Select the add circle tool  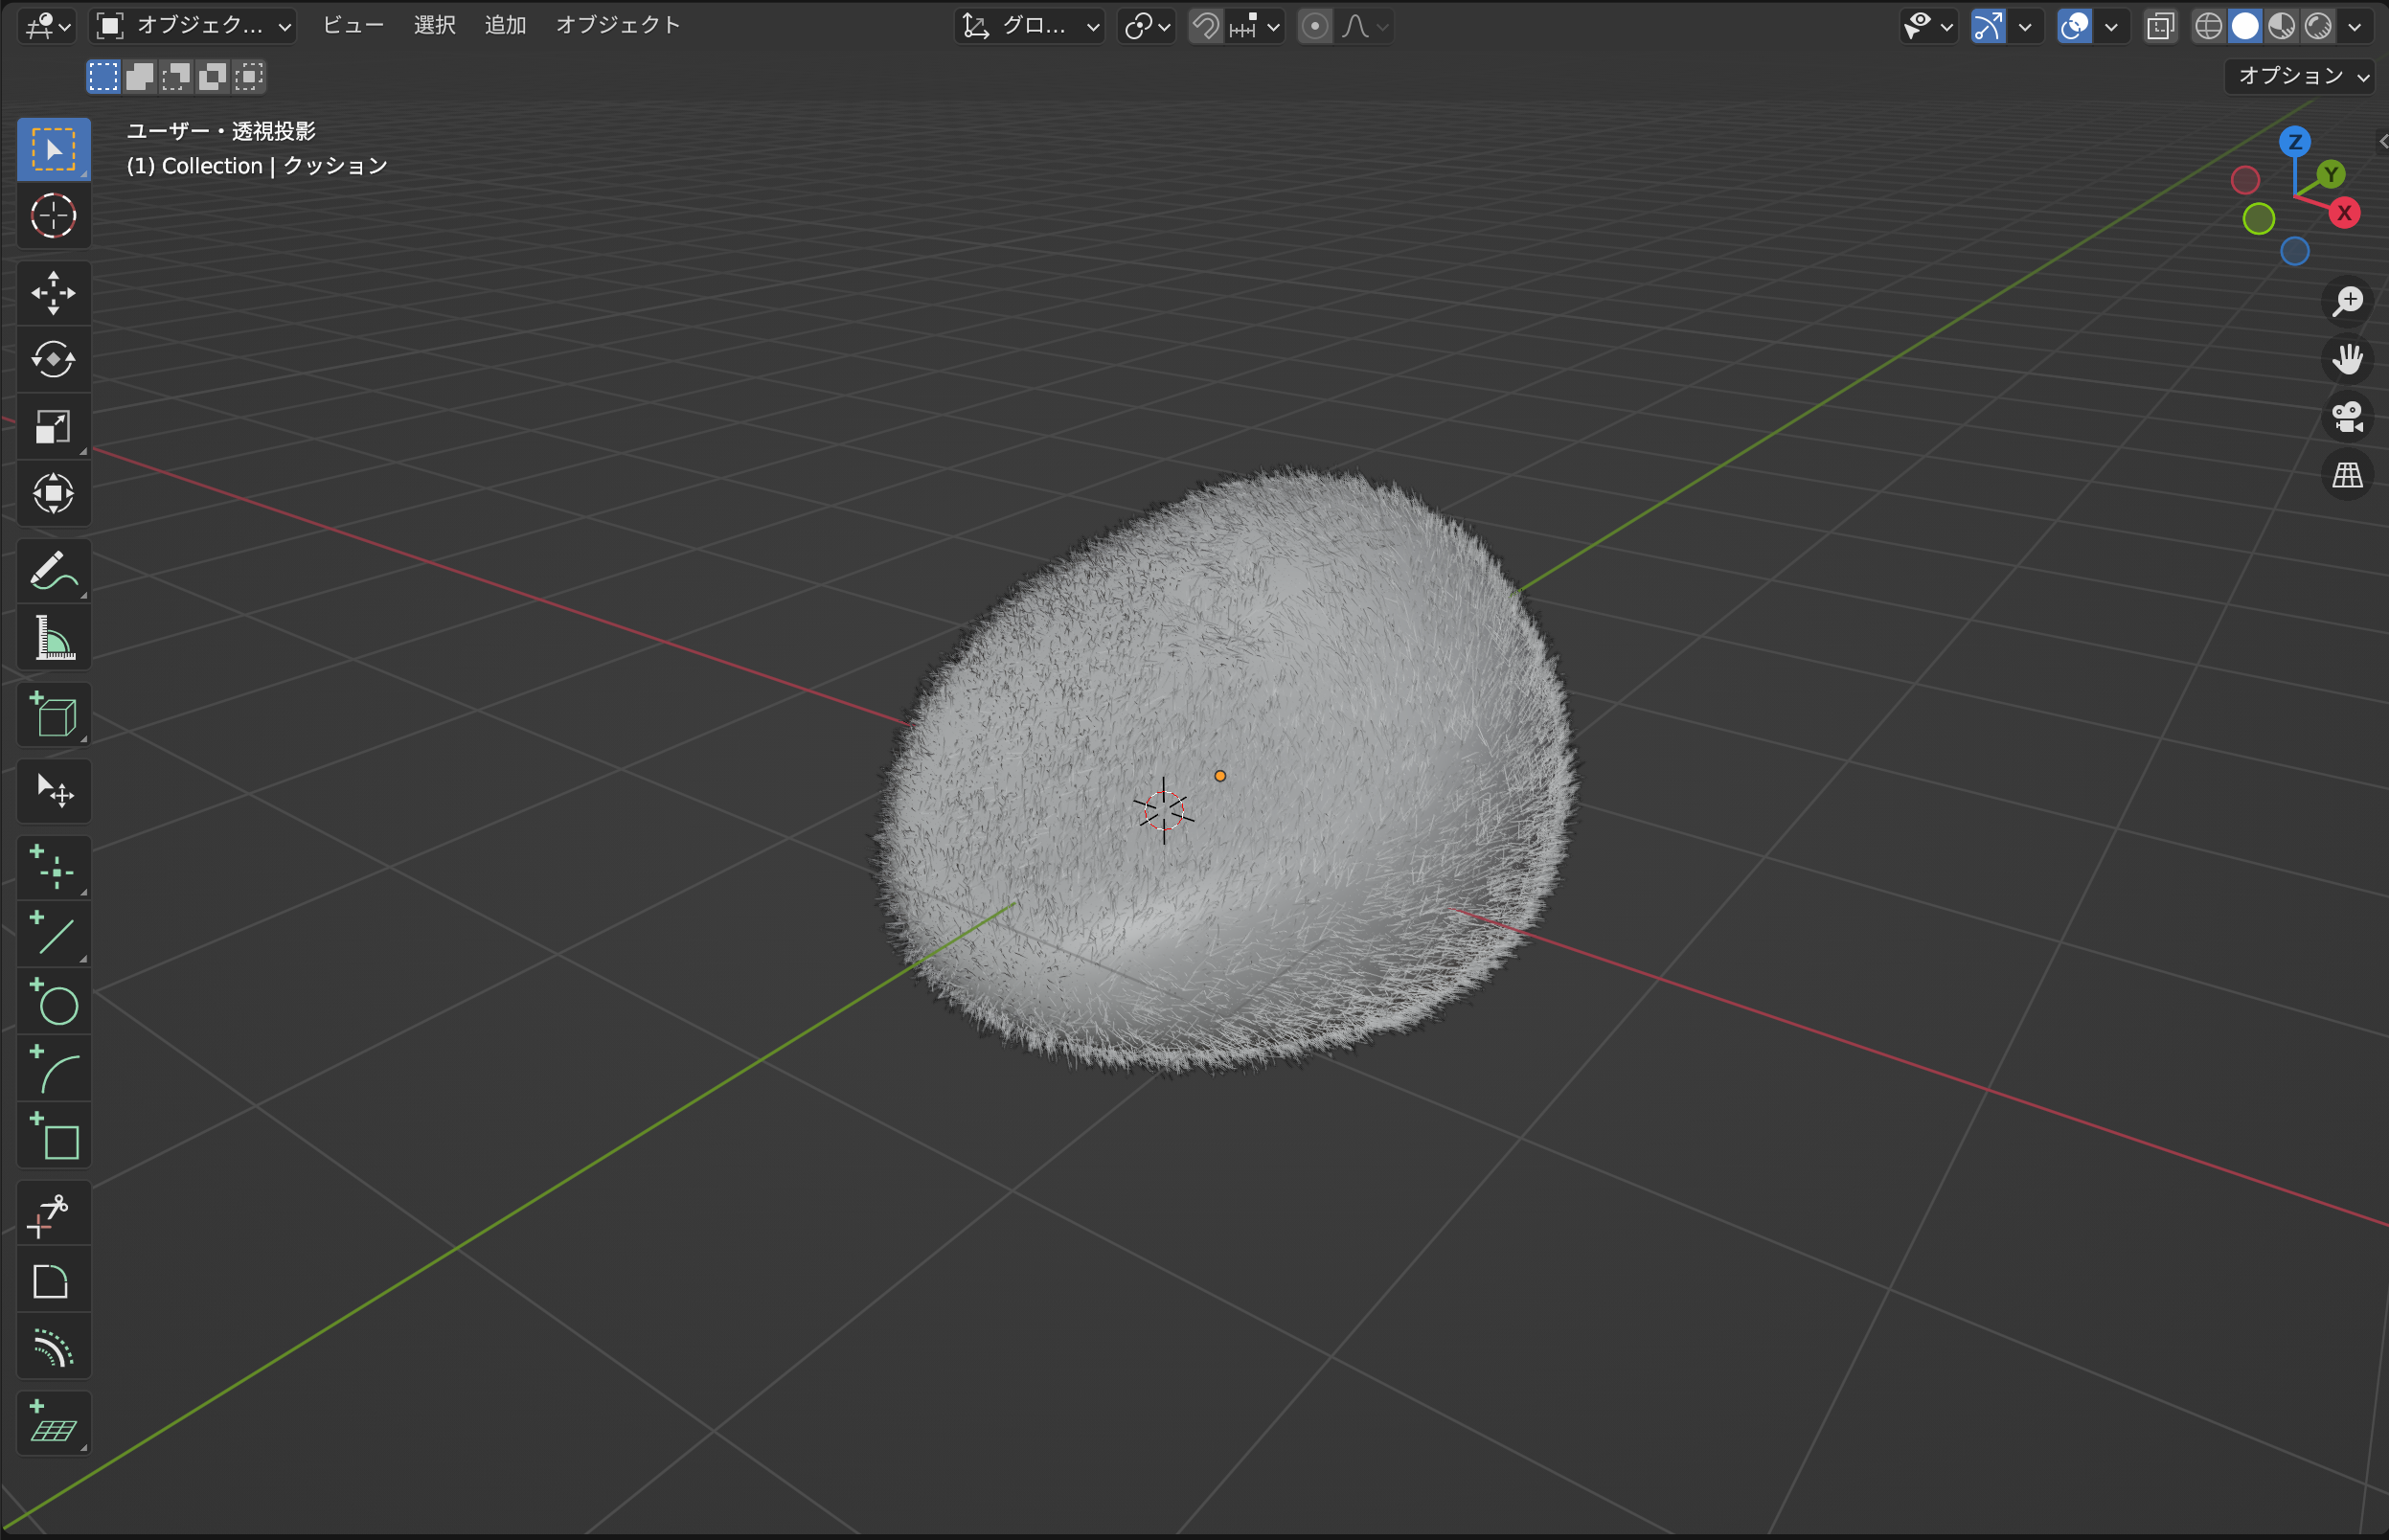[53, 1001]
